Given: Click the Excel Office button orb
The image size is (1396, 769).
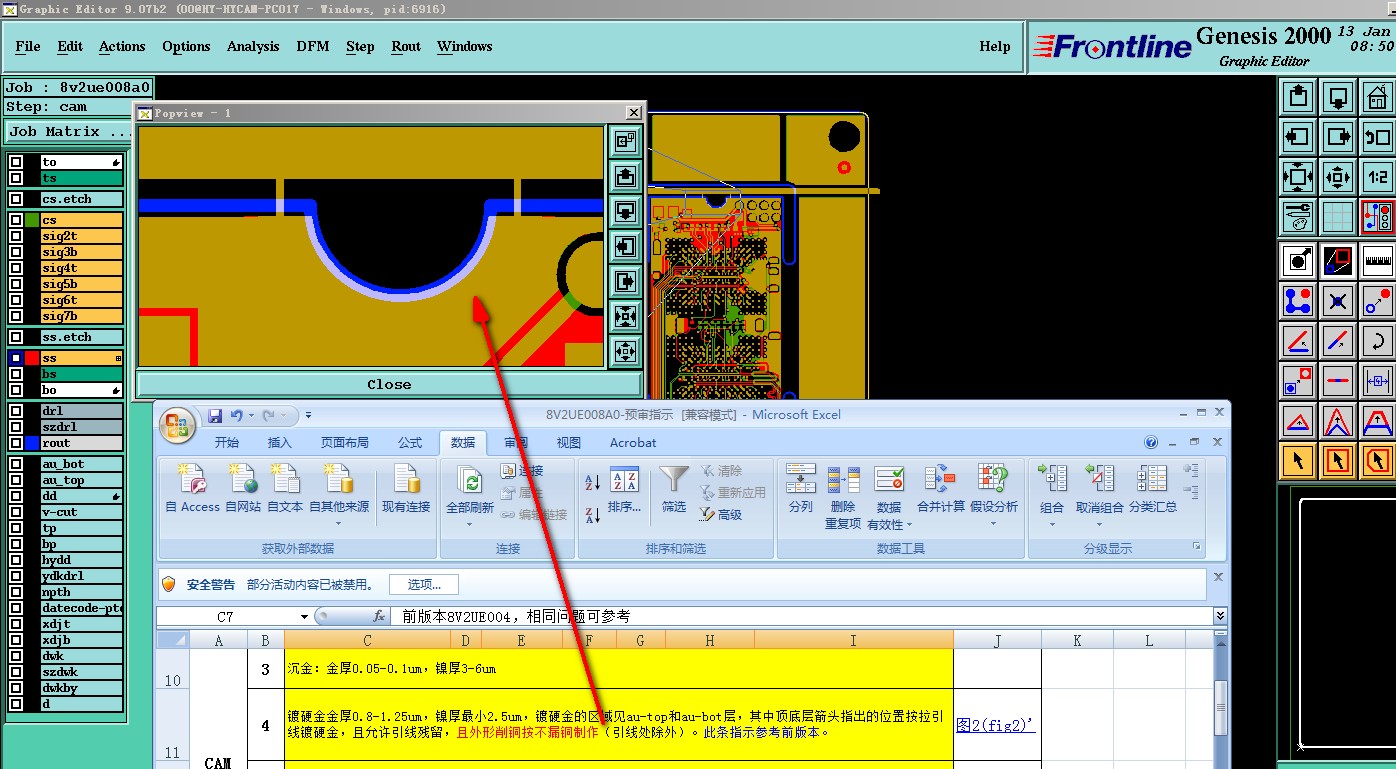Looking at the screenshot, I should tap(178, 426).
